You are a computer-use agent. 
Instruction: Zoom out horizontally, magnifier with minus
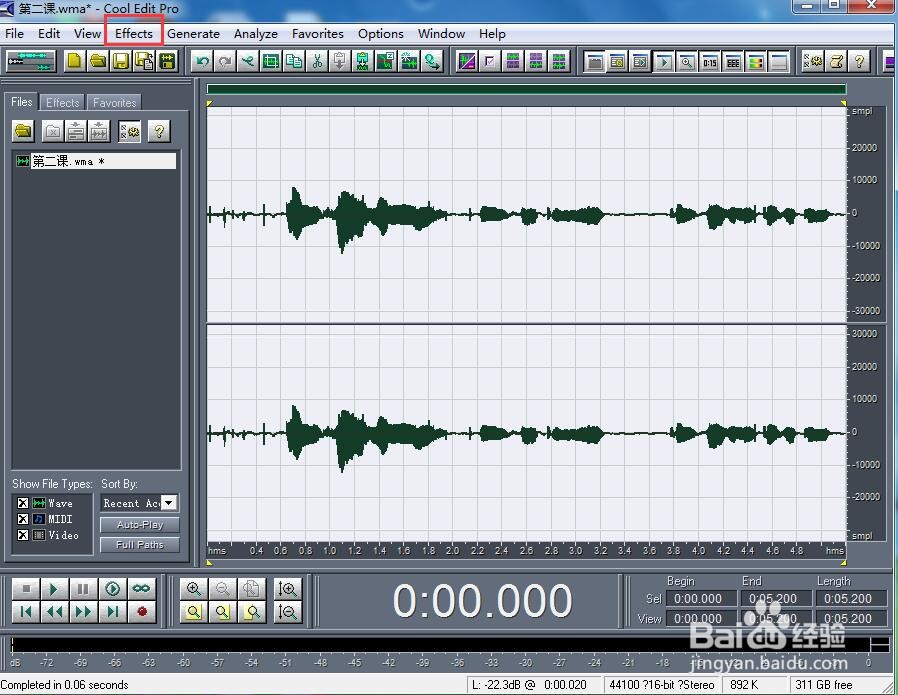coord(222,589)
